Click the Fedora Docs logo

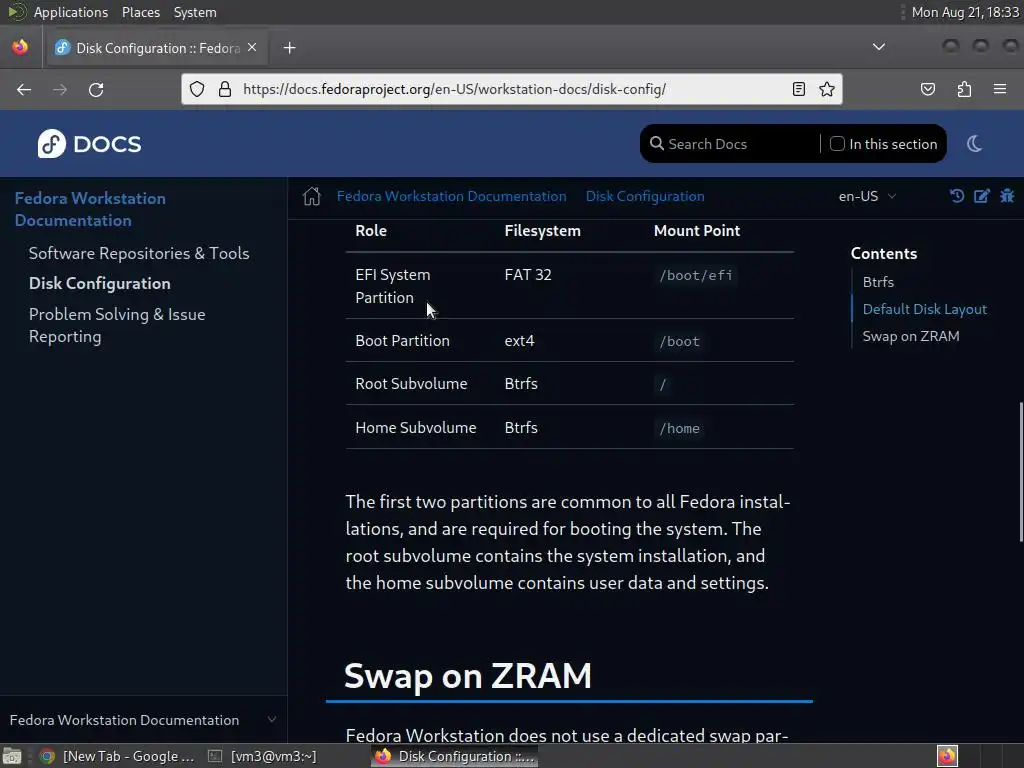coord(89,144)
